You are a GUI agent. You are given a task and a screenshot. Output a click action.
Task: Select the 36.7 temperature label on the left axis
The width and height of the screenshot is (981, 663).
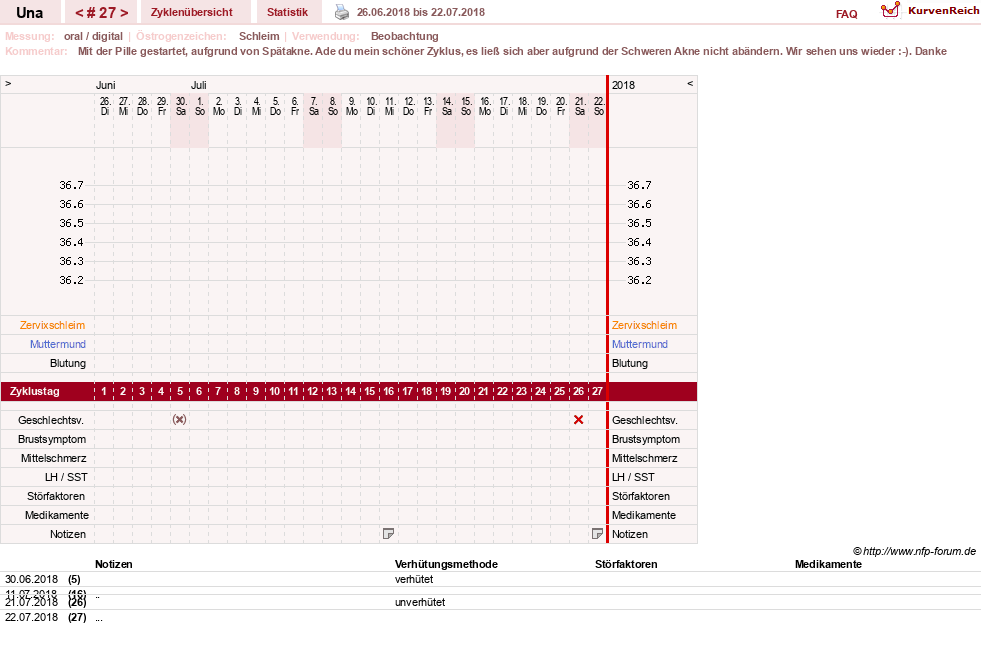point(71,185)
